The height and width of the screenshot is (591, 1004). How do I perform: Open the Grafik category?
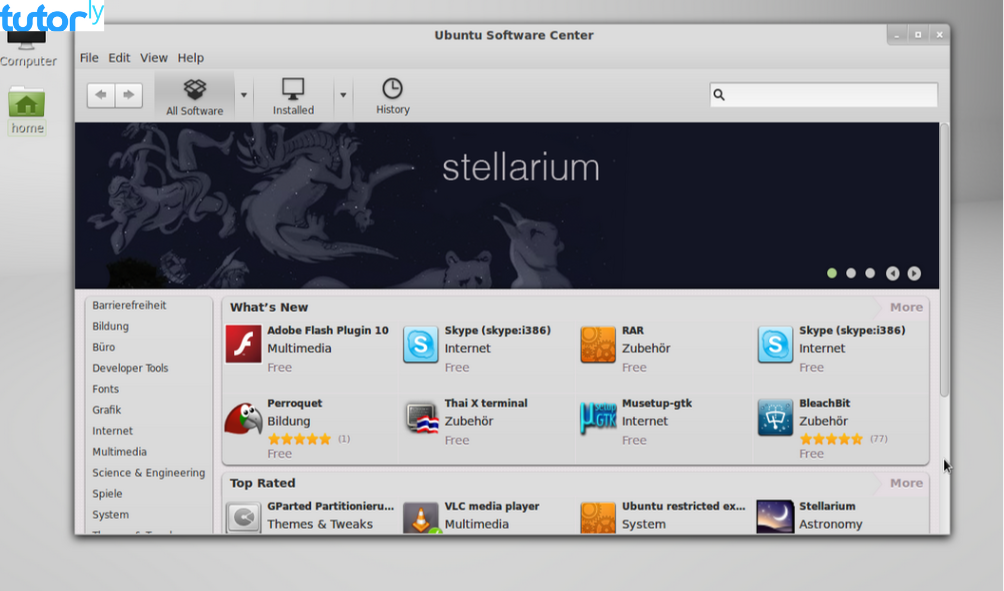[x=106, y=410]
